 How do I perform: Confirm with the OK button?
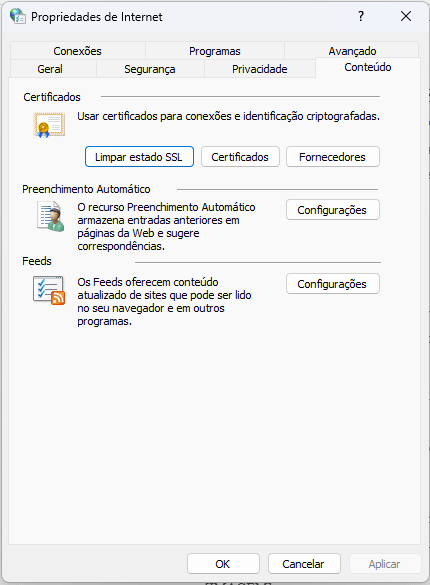point(223,564)
